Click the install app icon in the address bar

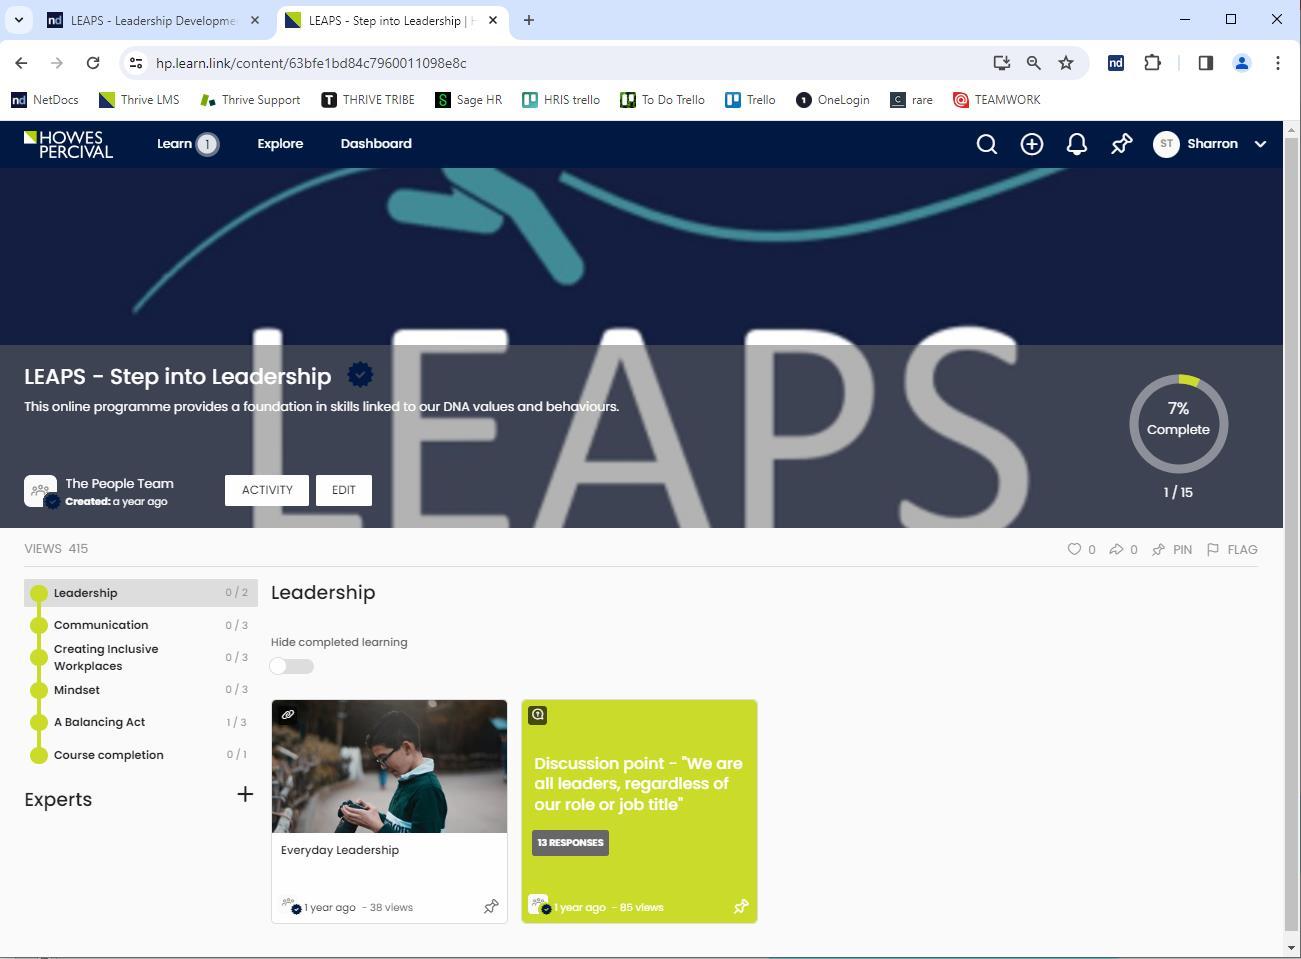click(1001, 63)
